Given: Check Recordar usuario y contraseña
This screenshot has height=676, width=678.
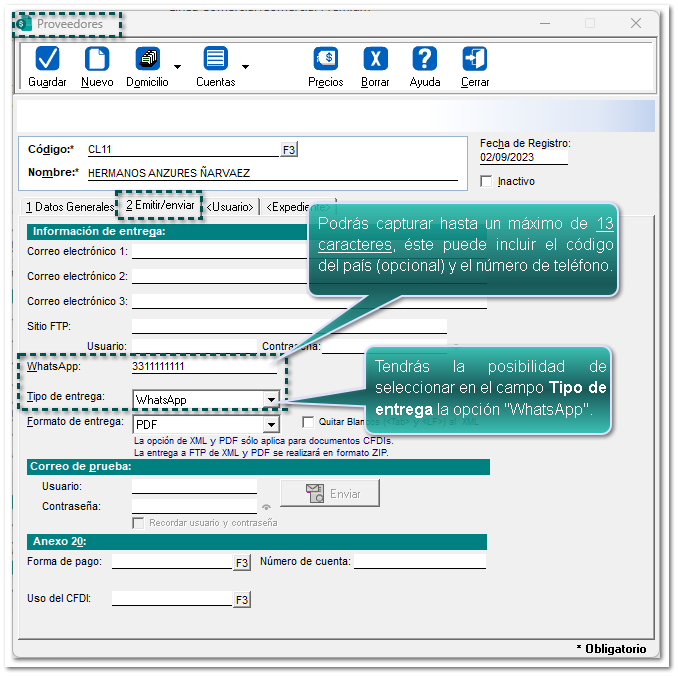Looking at the screenshot, I should [x=139, y=522].
